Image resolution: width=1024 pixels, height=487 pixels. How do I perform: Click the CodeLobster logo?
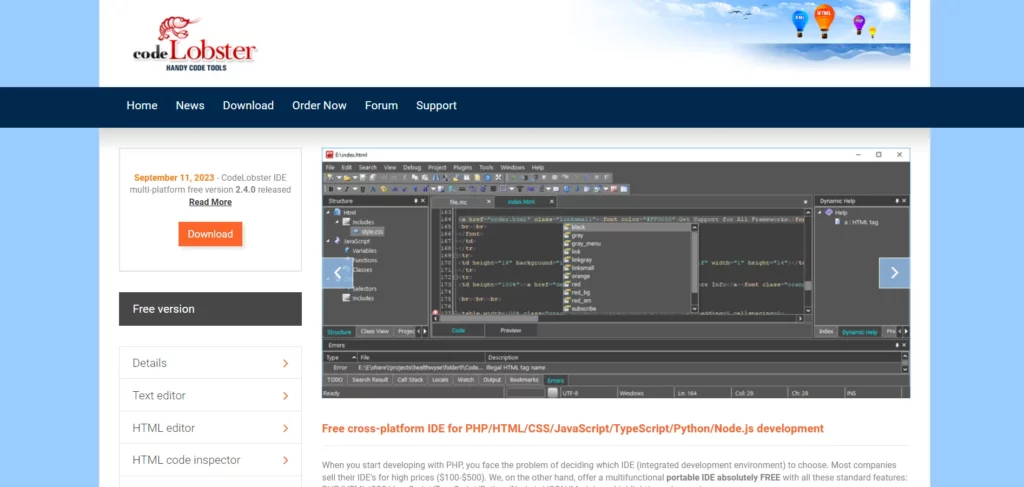pyautogui.click(x=195, y=44)
